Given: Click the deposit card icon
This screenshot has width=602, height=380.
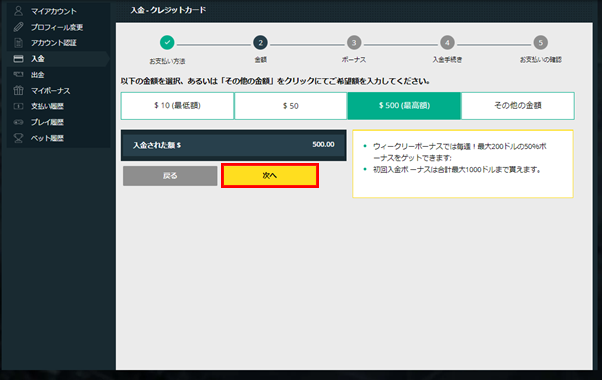Looking at the screenshot, I should [x=18, y=59].
